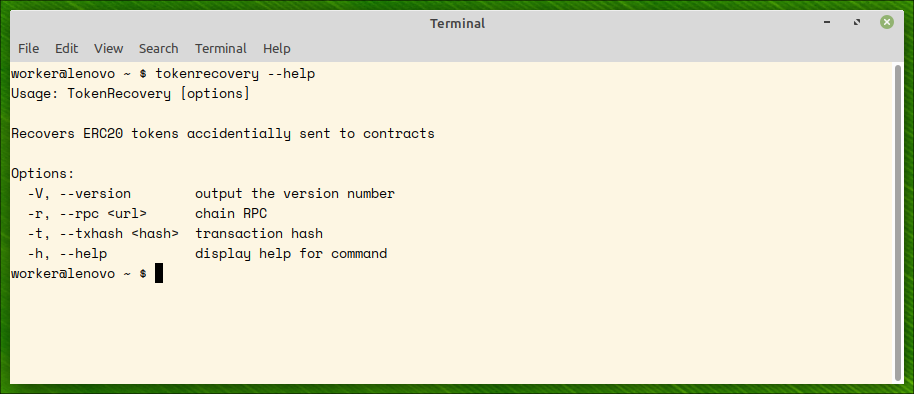Screen dimensions: 914x394
Task: Click the vertical scrollbar of the terminal
Action: click(x=898, y=221)
